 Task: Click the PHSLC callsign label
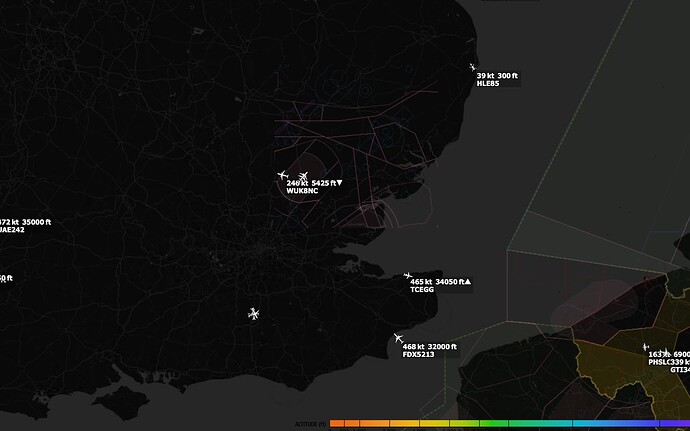pos(658,362)
